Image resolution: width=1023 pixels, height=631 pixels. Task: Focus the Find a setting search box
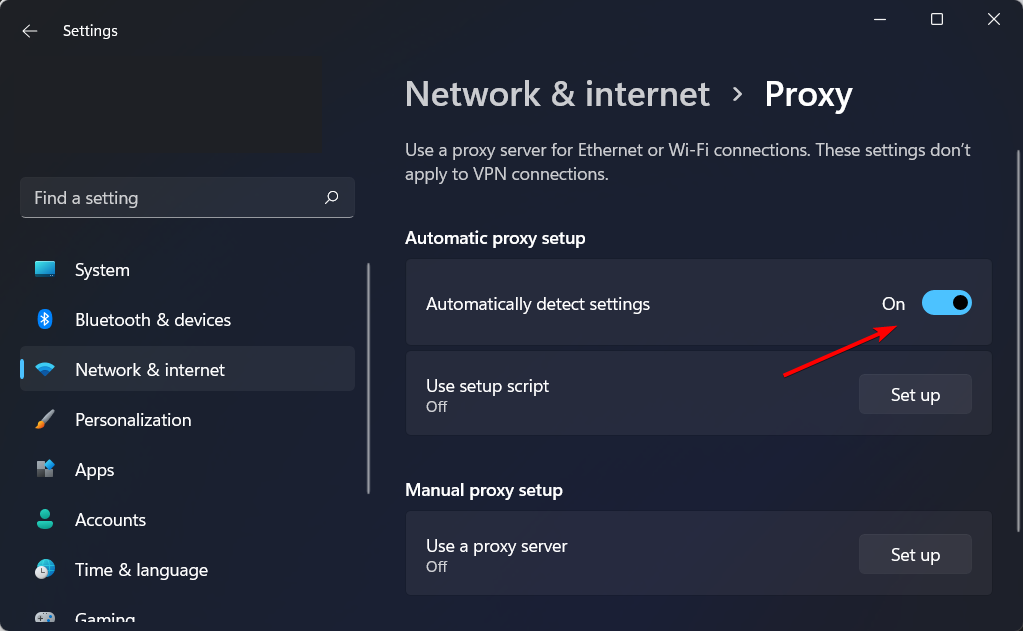[x=187, y=198]
